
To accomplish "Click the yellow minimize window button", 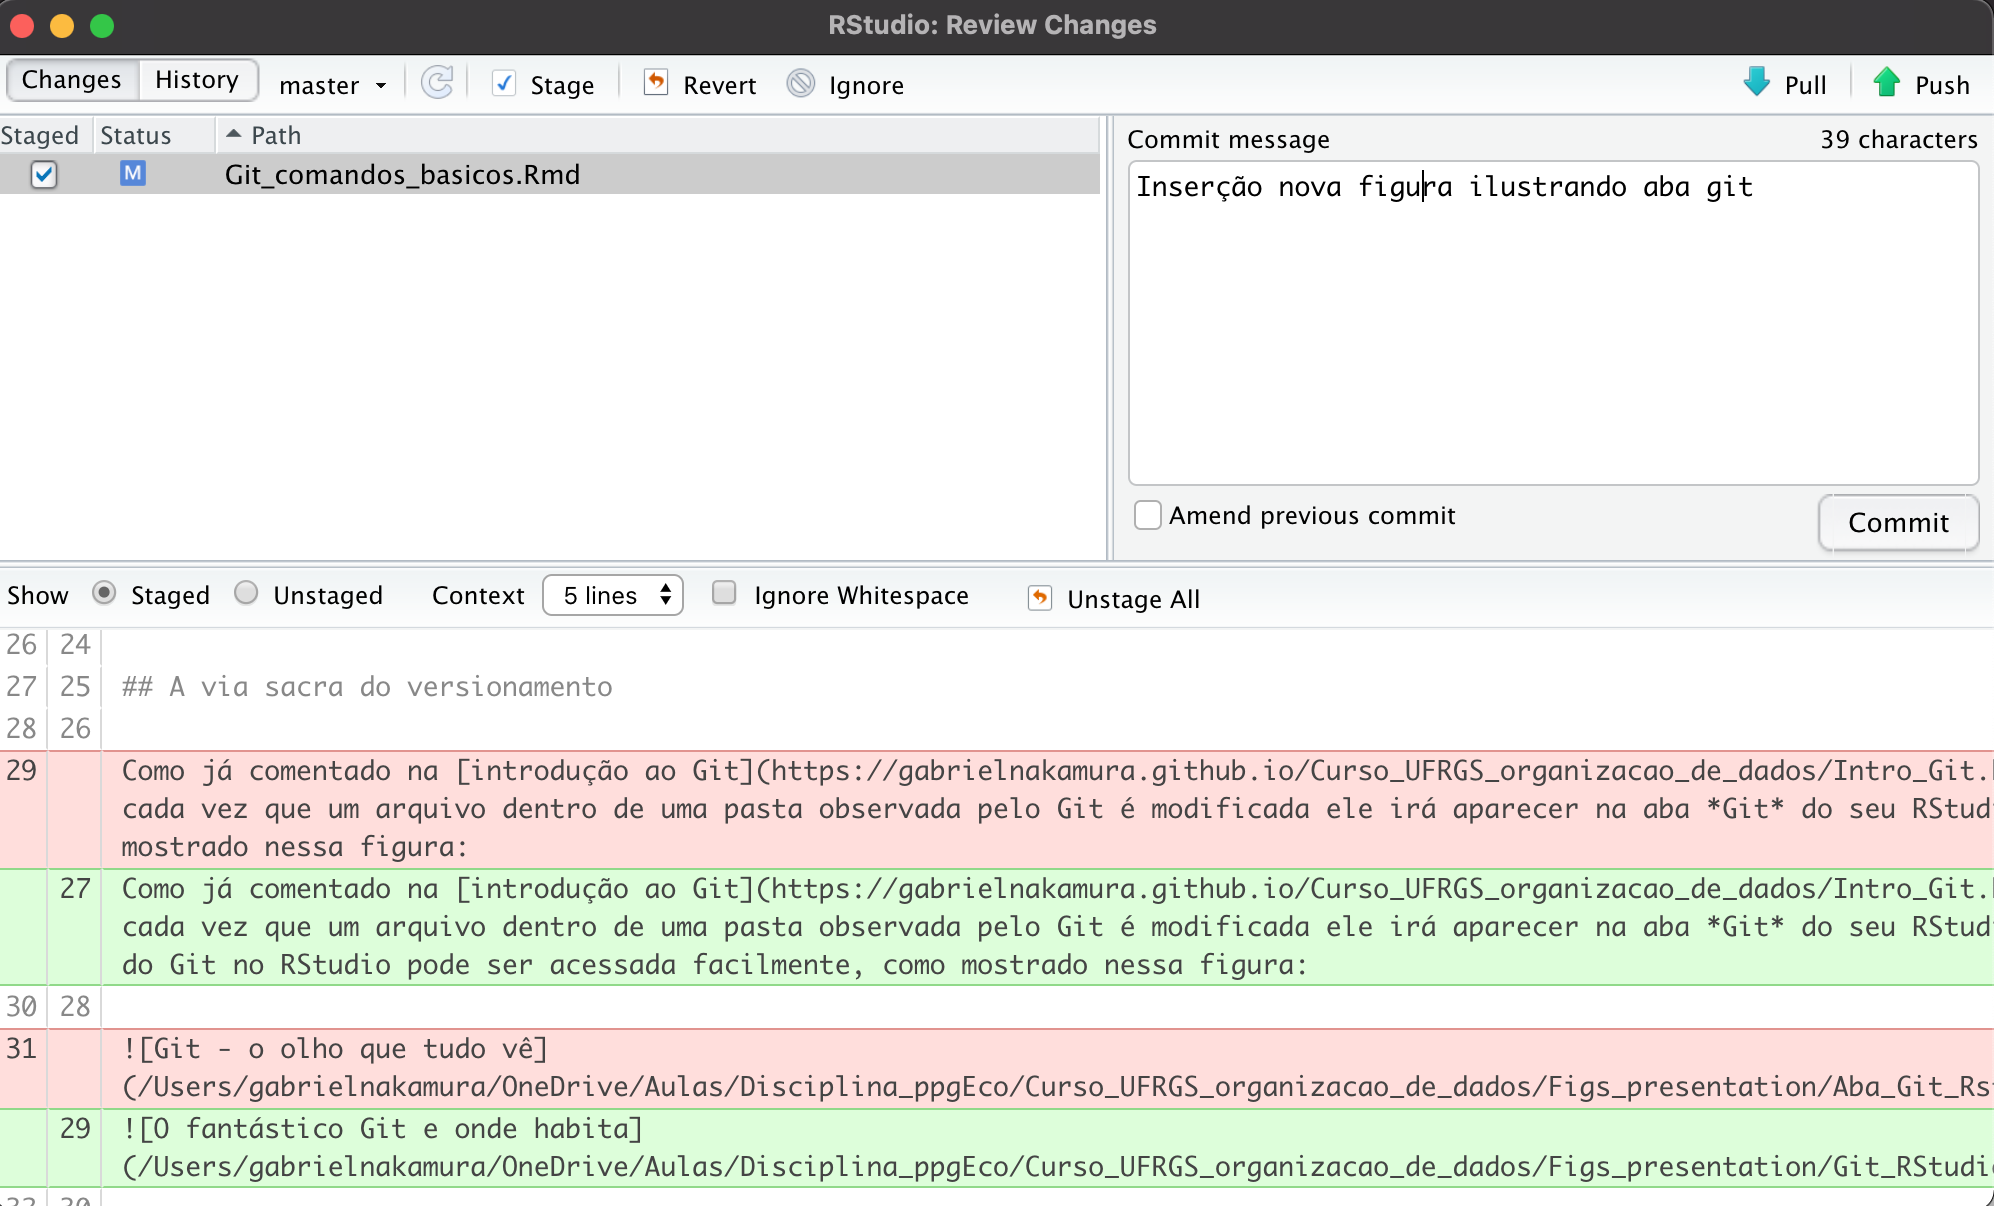I will [x=62, y=25].
